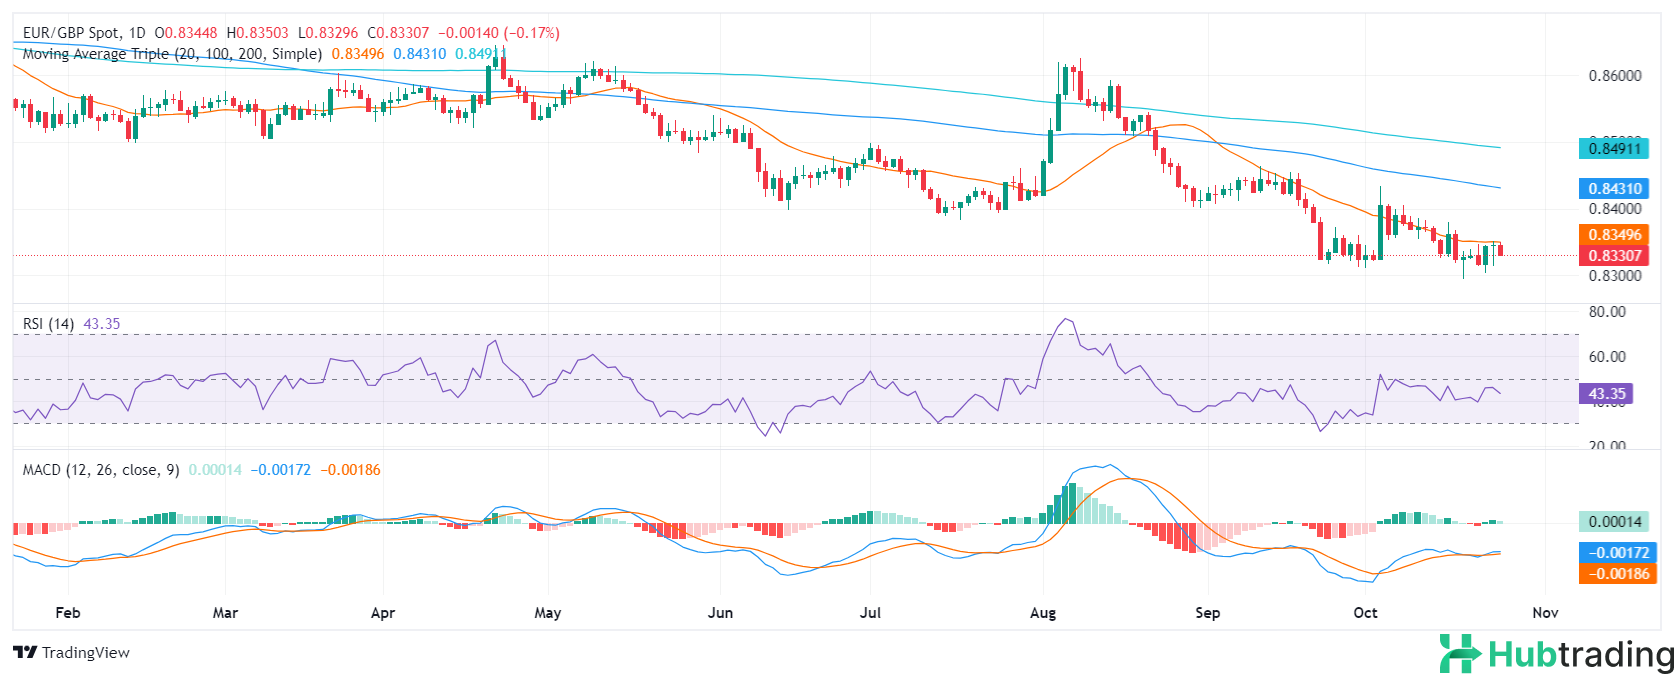Select the RSI (14) indicator label
The image size is (1674, 674).
click(48, 324)
